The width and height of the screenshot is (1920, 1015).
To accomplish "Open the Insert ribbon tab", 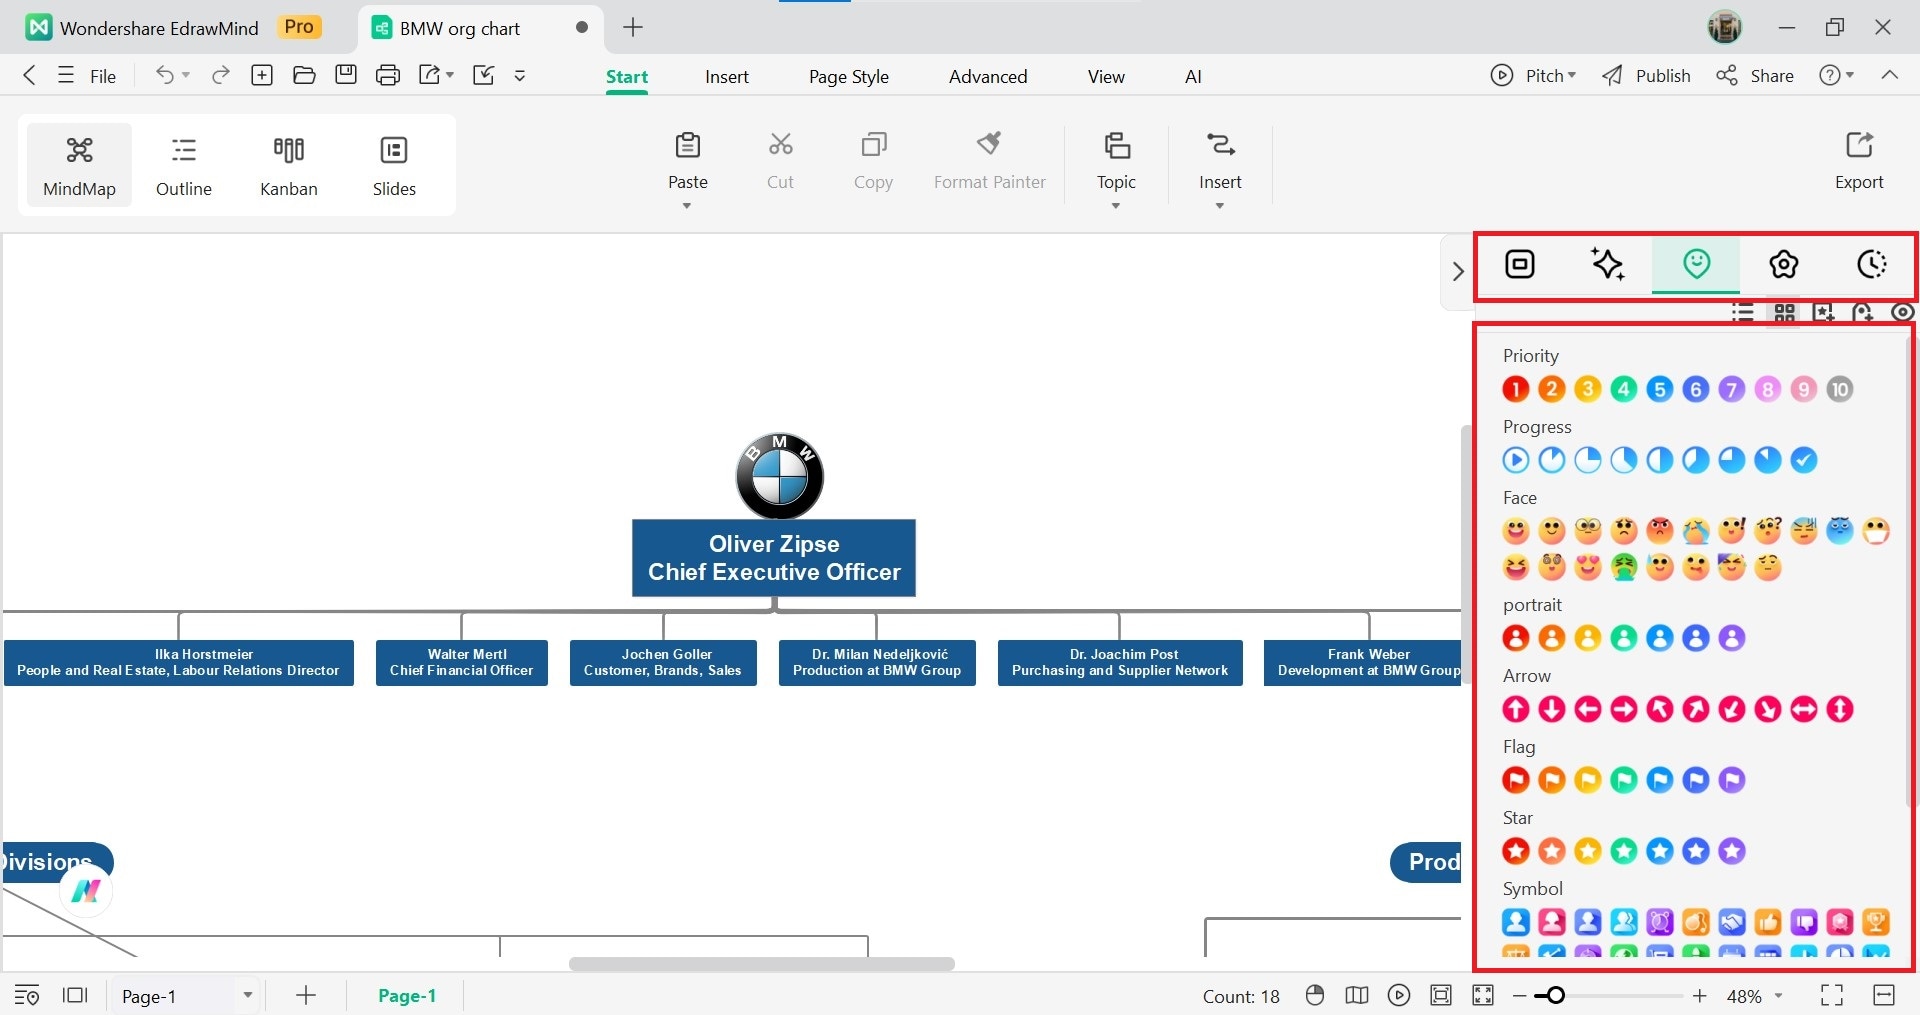I will (727, 77).
